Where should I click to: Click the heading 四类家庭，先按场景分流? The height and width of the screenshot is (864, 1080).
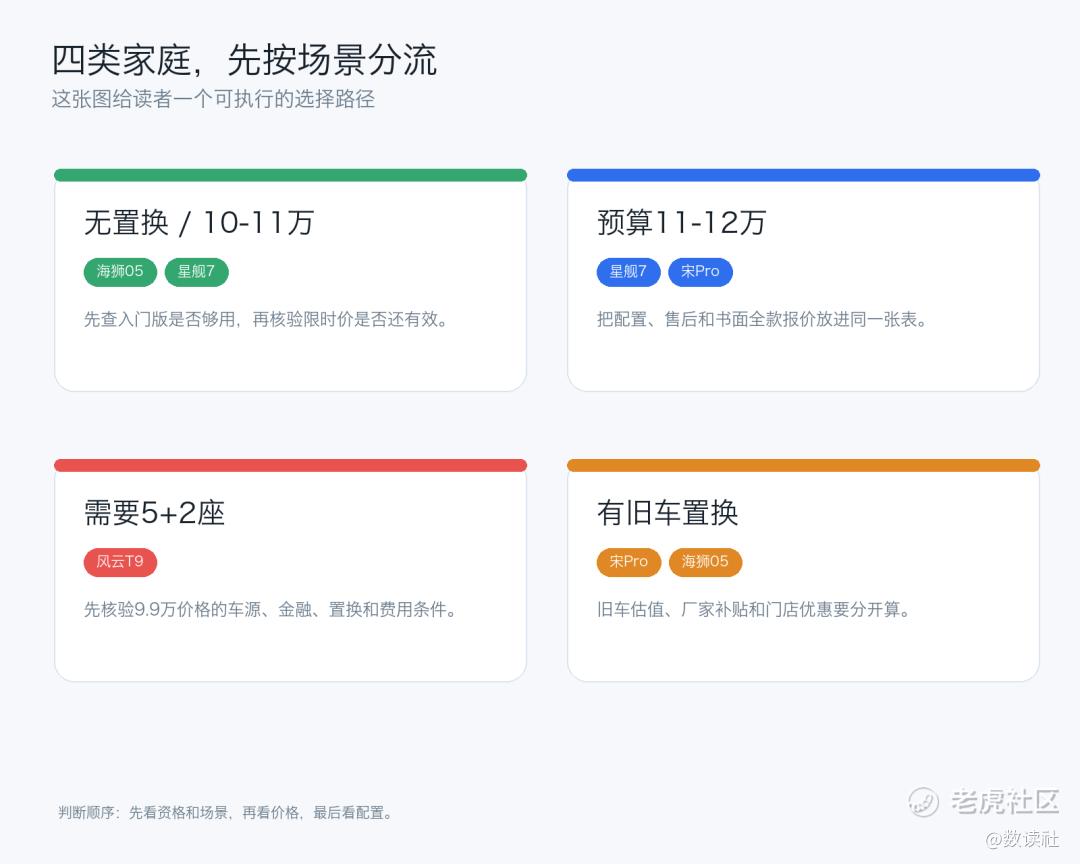[x=244, y=60]
